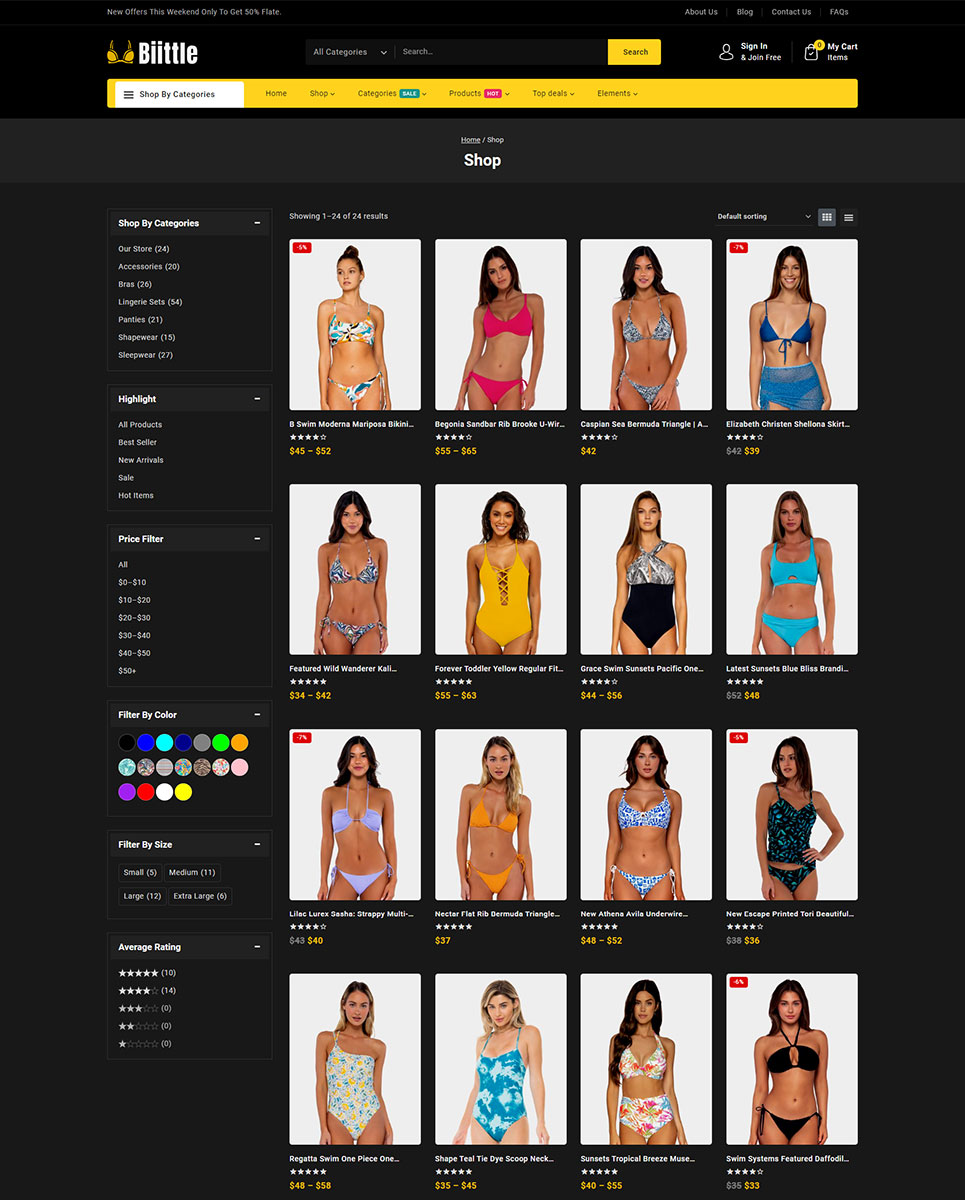Click the Sign In user icon
Viewport: 965px width, 1200px height.
726,52
